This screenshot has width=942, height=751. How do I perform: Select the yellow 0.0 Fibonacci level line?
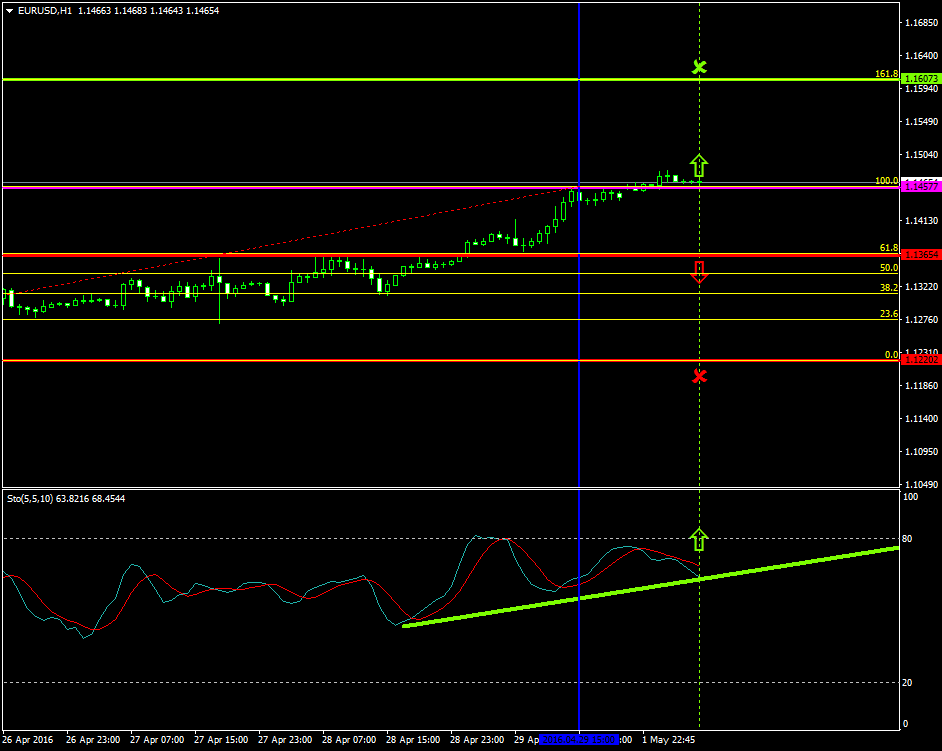click(300, 361)
